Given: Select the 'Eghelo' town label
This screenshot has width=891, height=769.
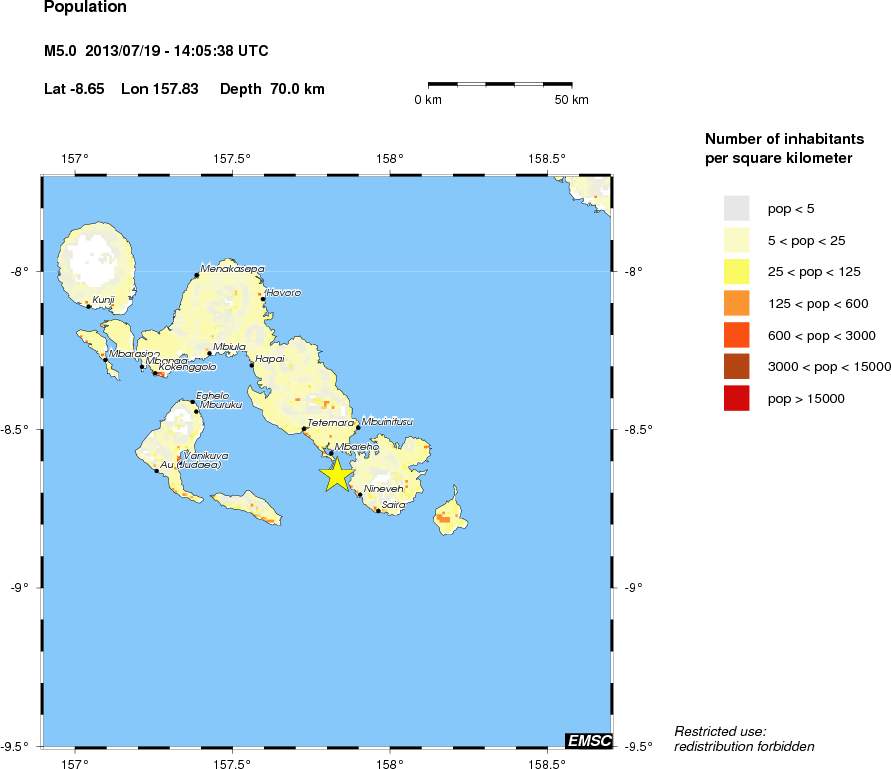Looking at the screenshot, I should (213, 396).
